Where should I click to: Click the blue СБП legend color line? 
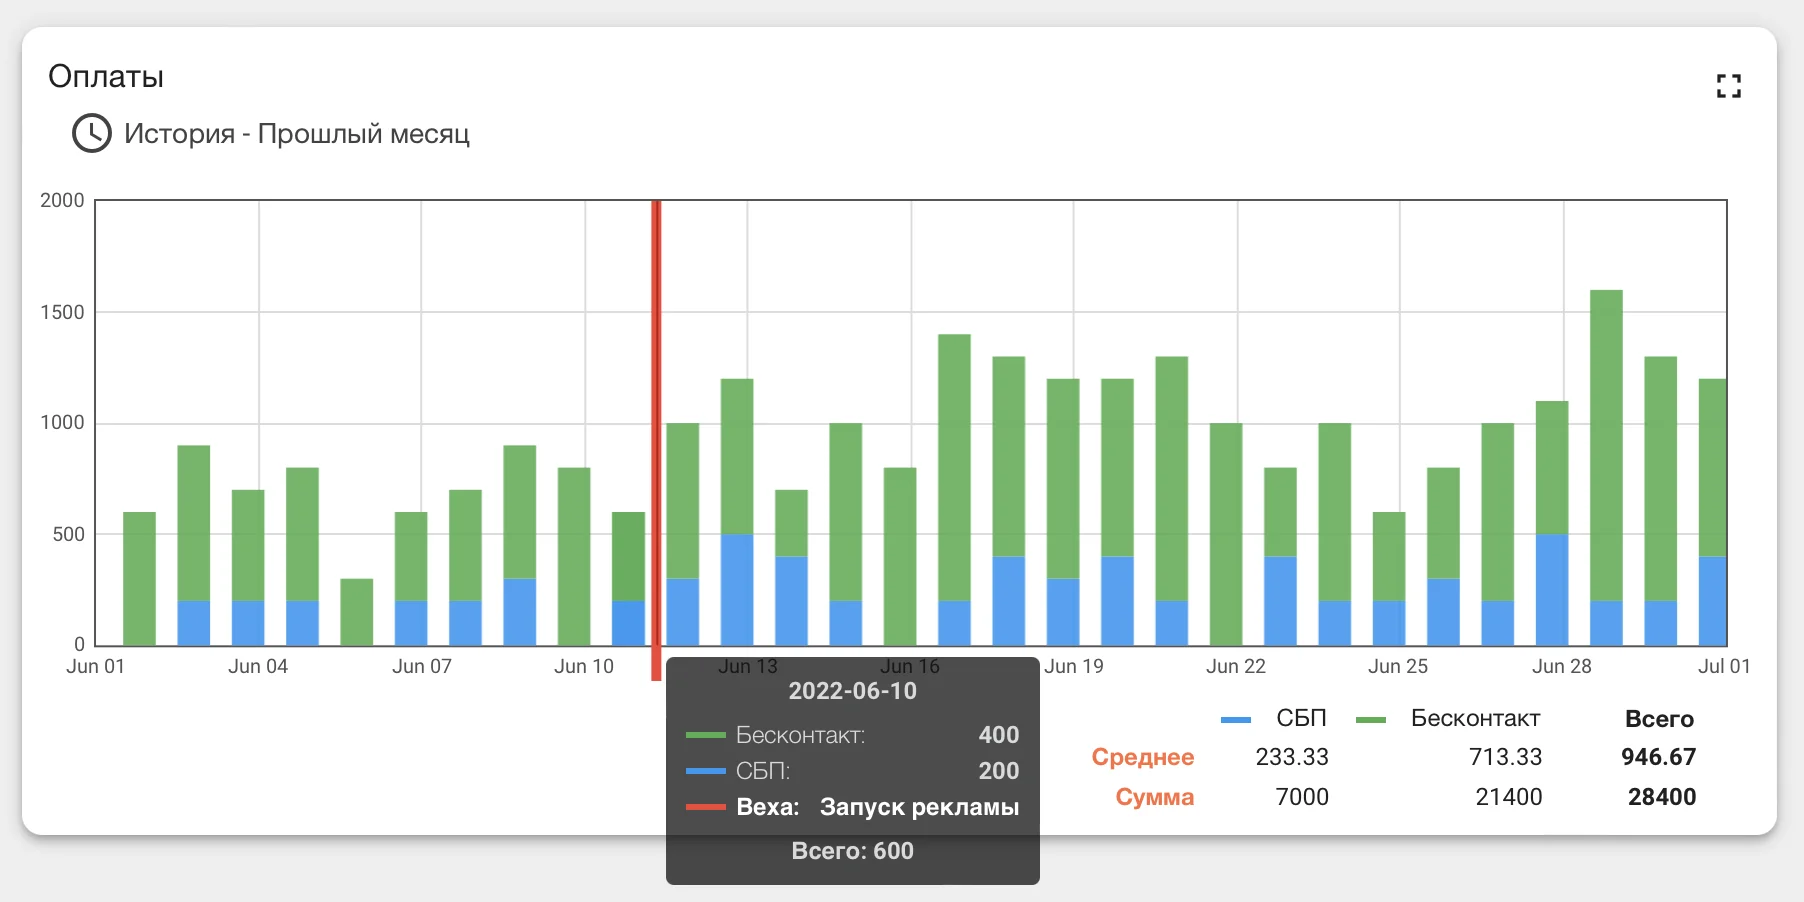click(1236, 720)
